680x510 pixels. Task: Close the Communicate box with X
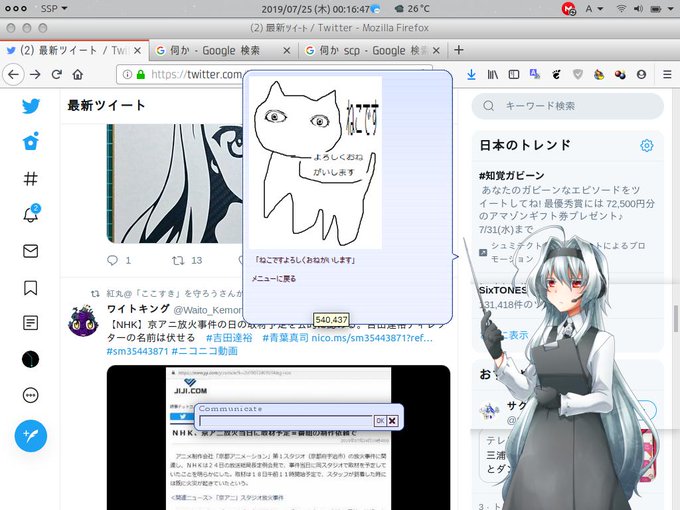click(392, 421)
